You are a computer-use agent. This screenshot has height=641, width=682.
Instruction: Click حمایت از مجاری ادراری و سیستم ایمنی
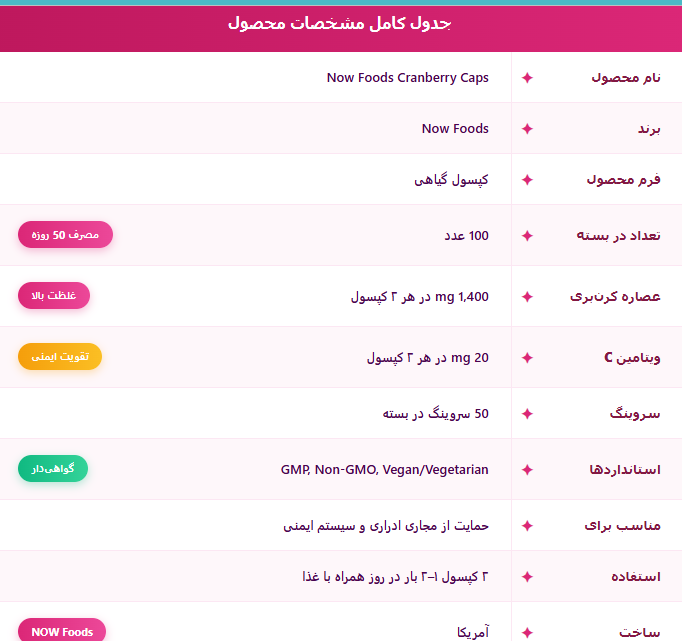386,526
